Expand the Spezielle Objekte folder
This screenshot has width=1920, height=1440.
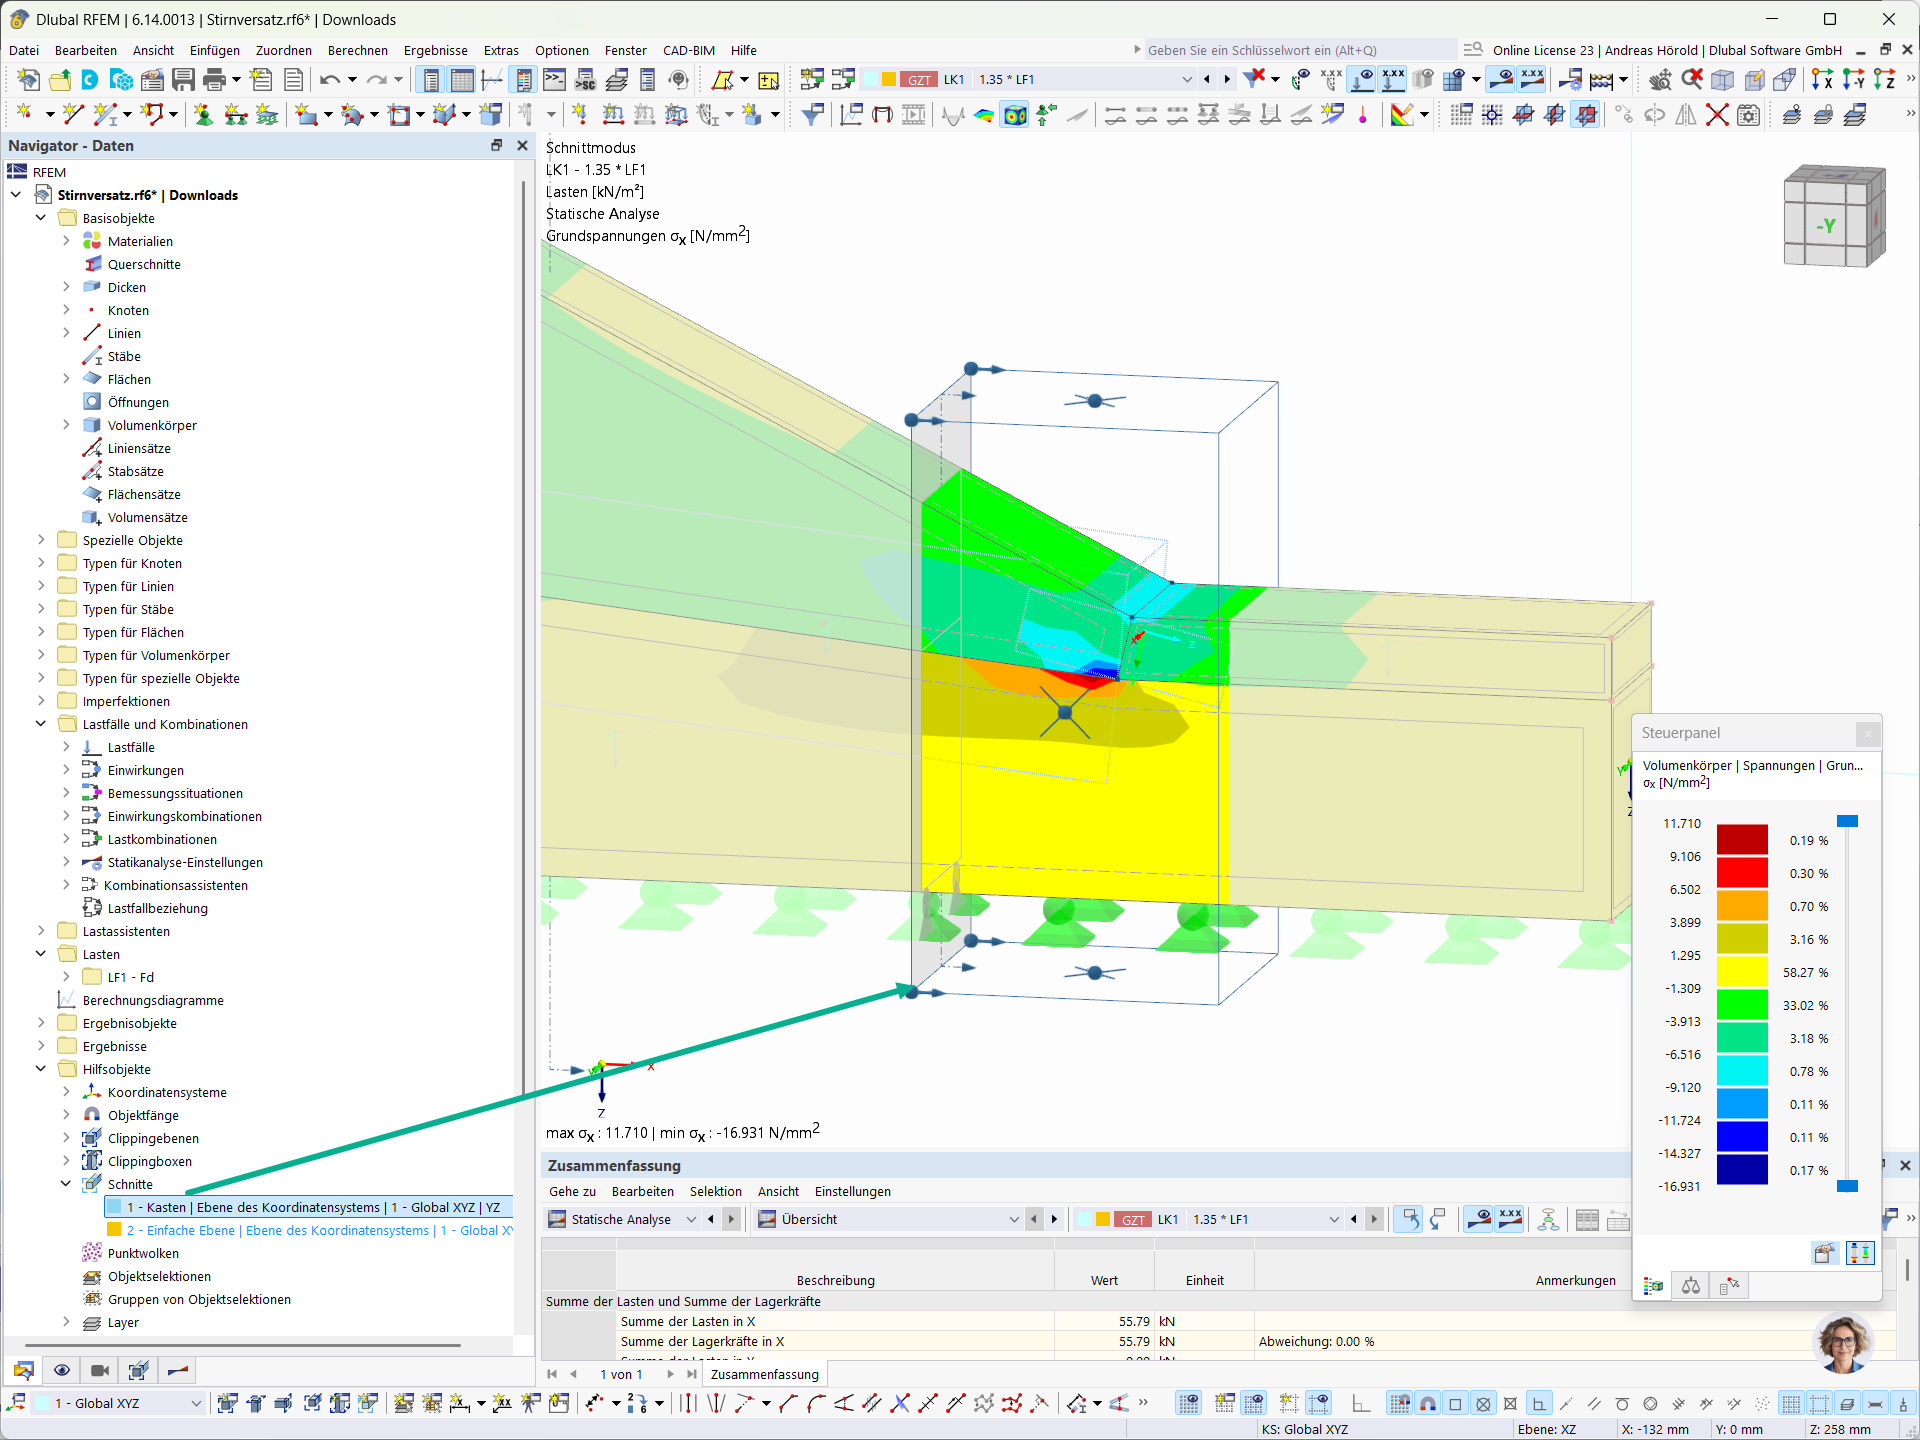[41, 540]
